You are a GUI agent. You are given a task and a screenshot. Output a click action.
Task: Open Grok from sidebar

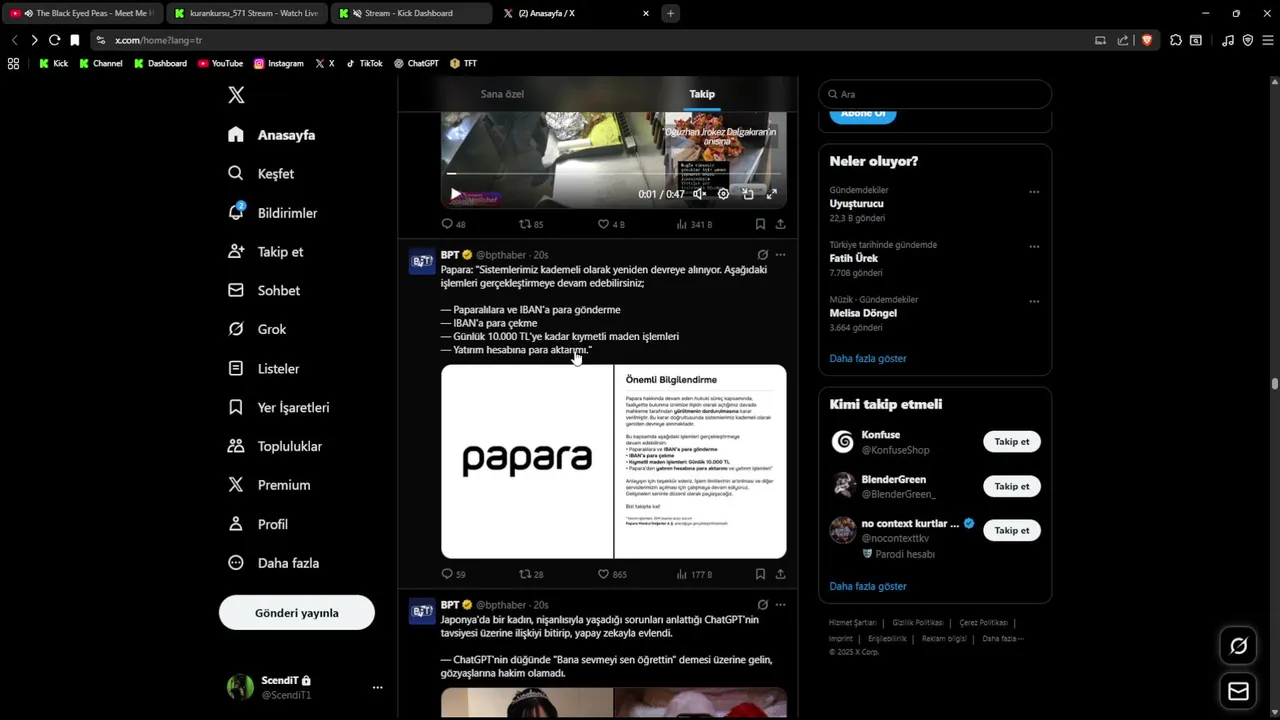coord(257,329)
